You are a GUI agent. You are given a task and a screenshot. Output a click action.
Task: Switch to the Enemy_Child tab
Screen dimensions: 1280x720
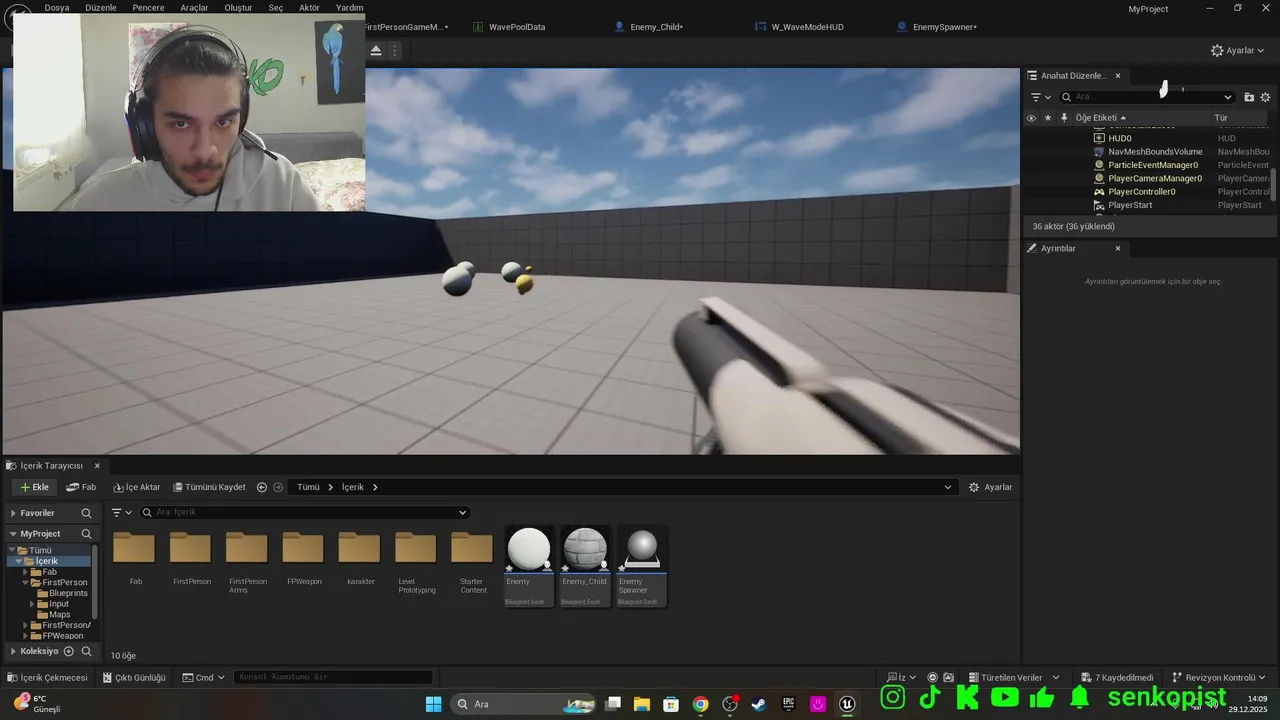click(x=656, y=27)
